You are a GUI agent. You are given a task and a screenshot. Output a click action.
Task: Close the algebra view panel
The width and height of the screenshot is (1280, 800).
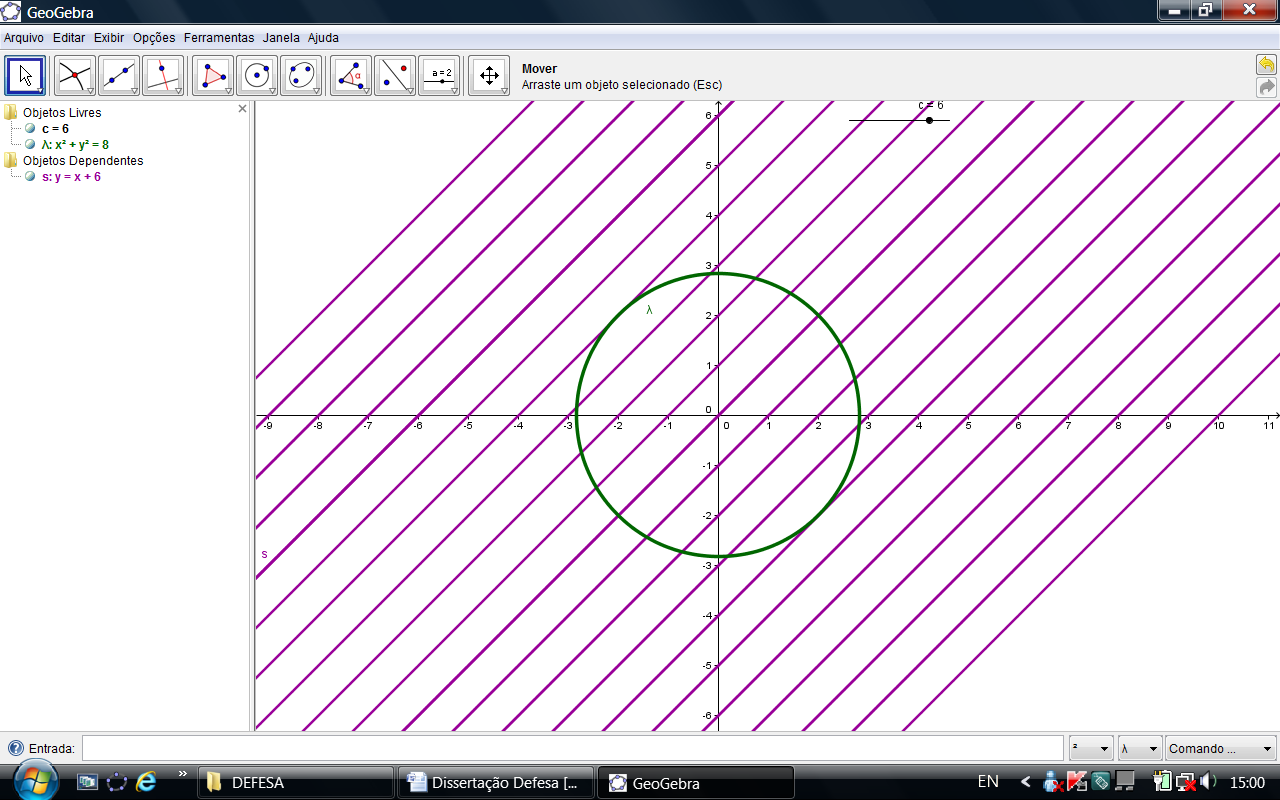[242, 108]
